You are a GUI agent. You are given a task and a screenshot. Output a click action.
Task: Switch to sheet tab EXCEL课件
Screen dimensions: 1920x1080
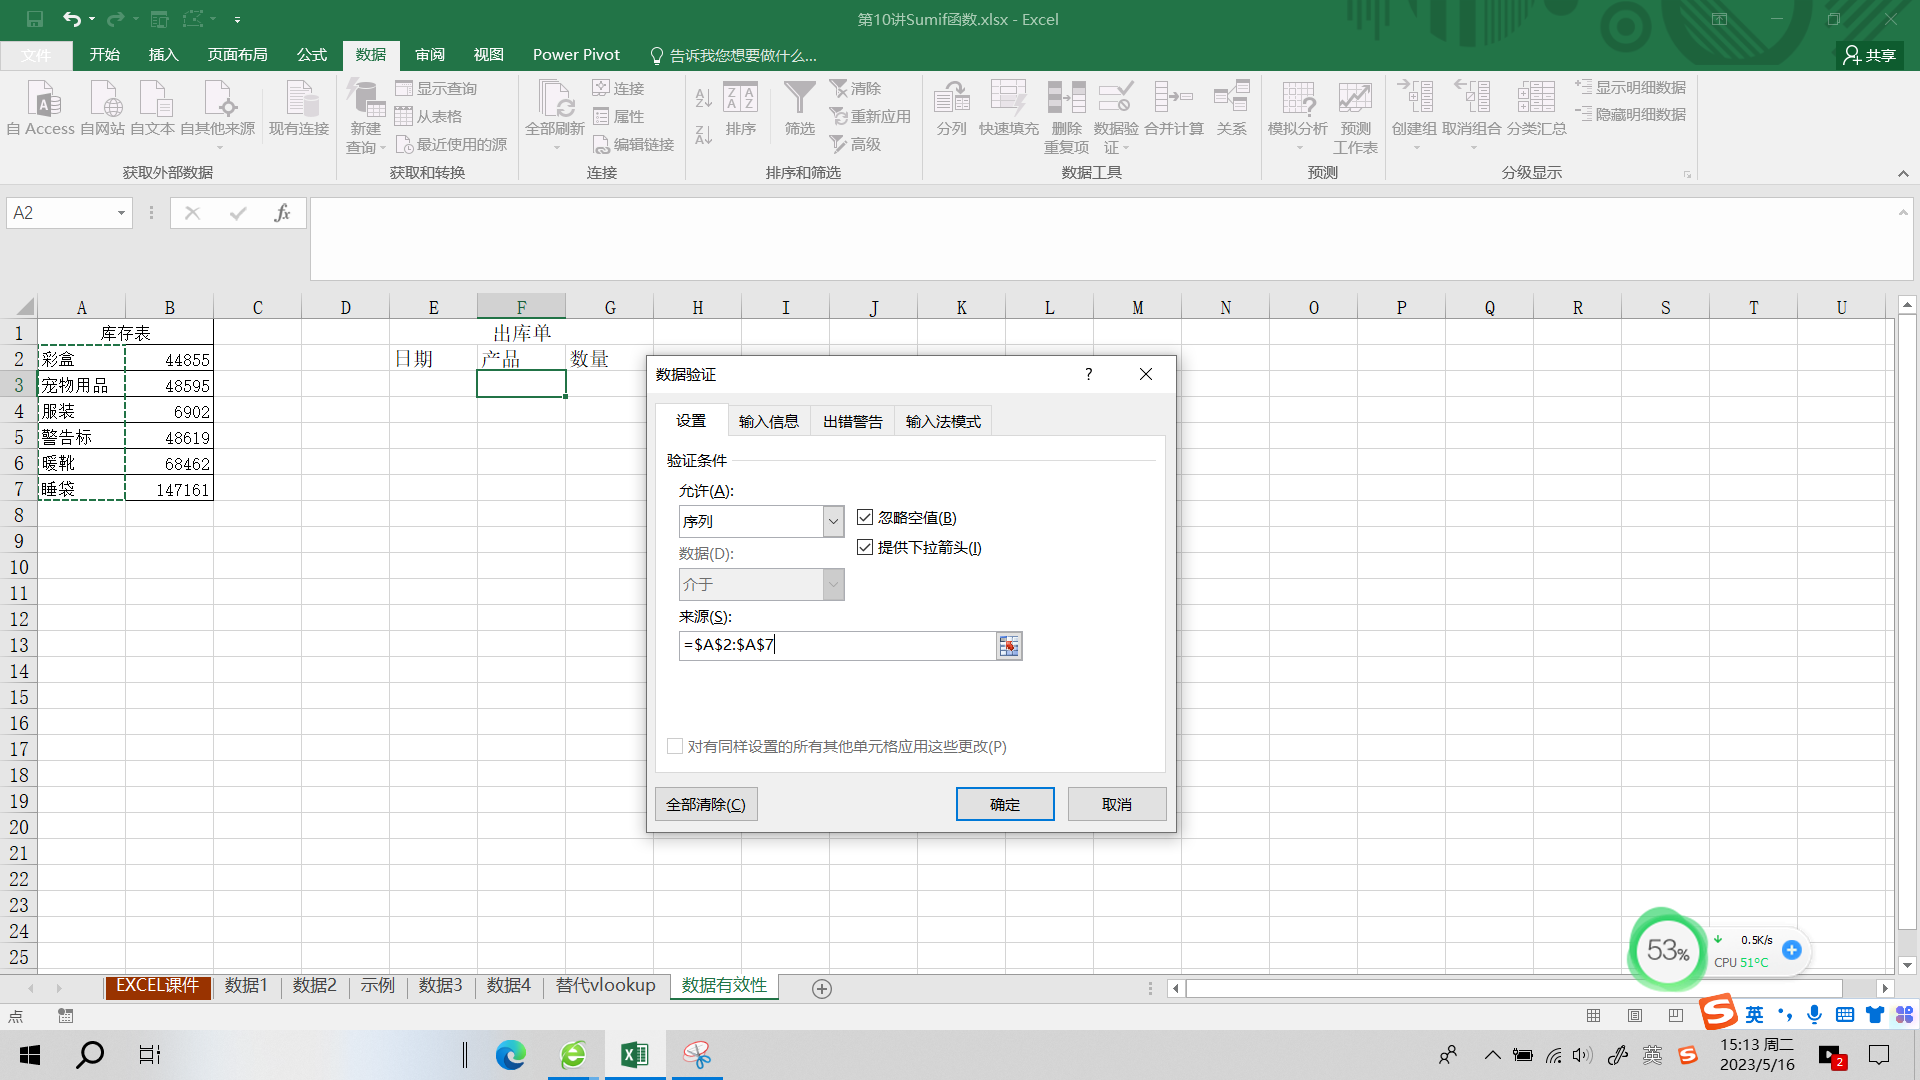157,986
